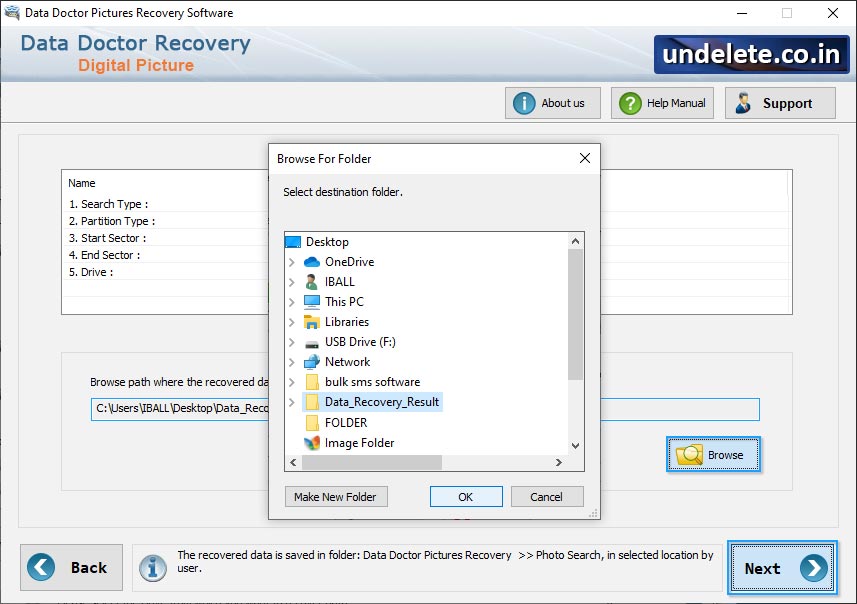The image size is (857, 604).
Task: Choose the Image Folder item
Action: 359,443
